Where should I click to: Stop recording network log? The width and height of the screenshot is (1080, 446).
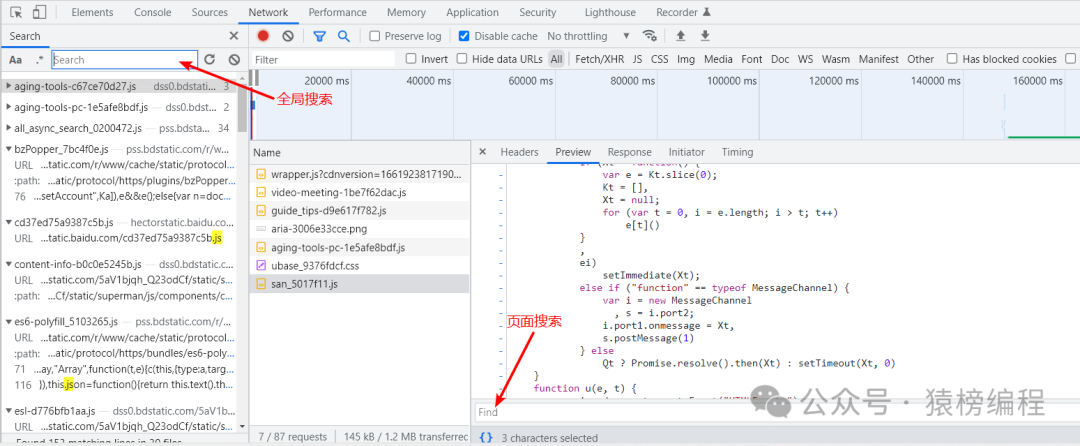coord(263,36)
